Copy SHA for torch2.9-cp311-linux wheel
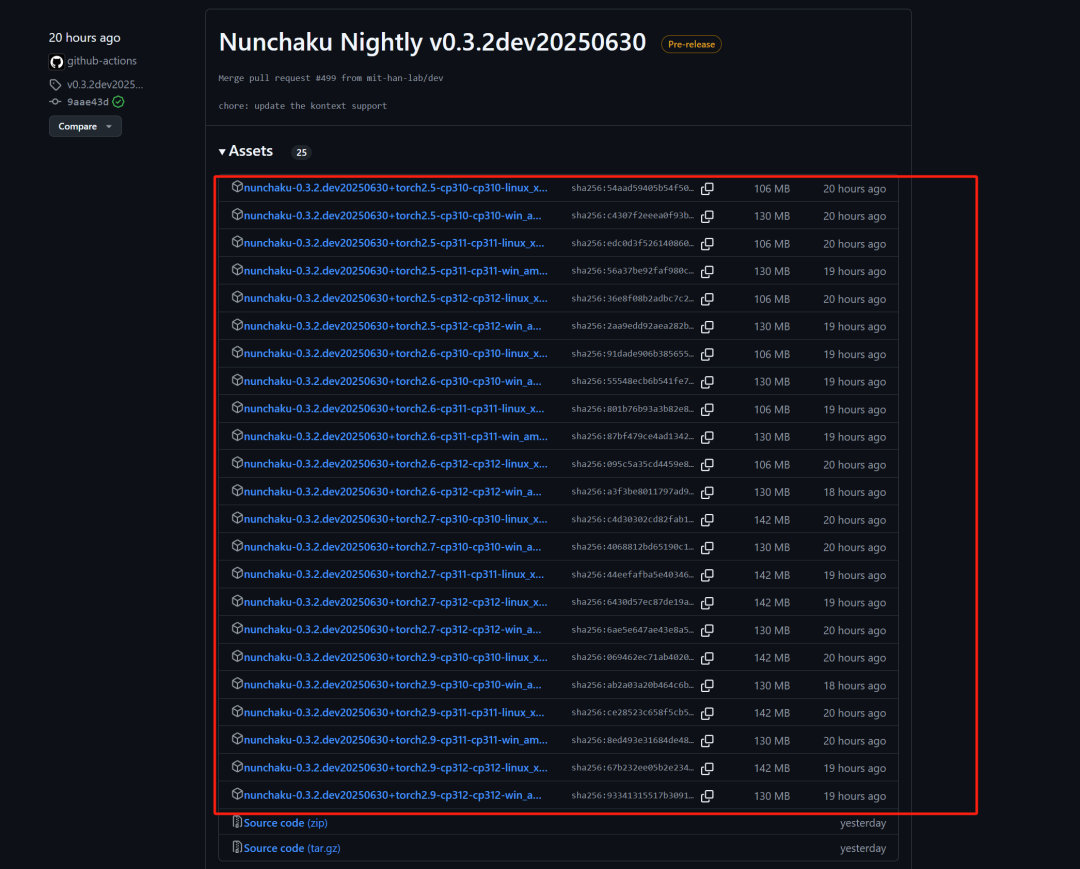1080x869 pixels. coord(707,713)
